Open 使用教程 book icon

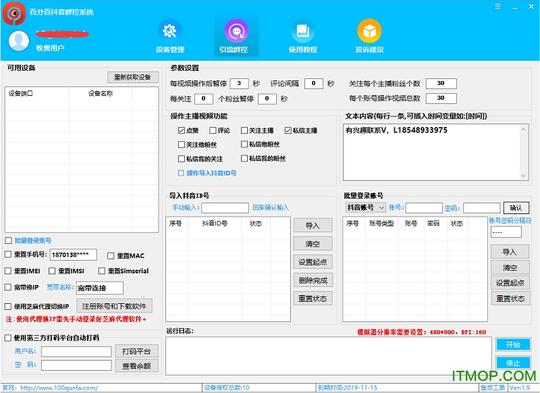click(x=303, y=31)
